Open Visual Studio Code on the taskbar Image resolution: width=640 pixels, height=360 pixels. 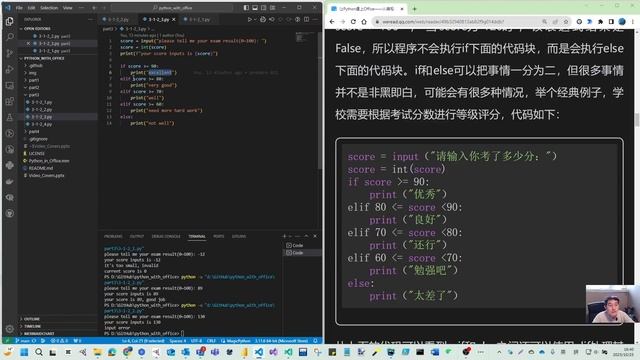(x=259, y=352)
